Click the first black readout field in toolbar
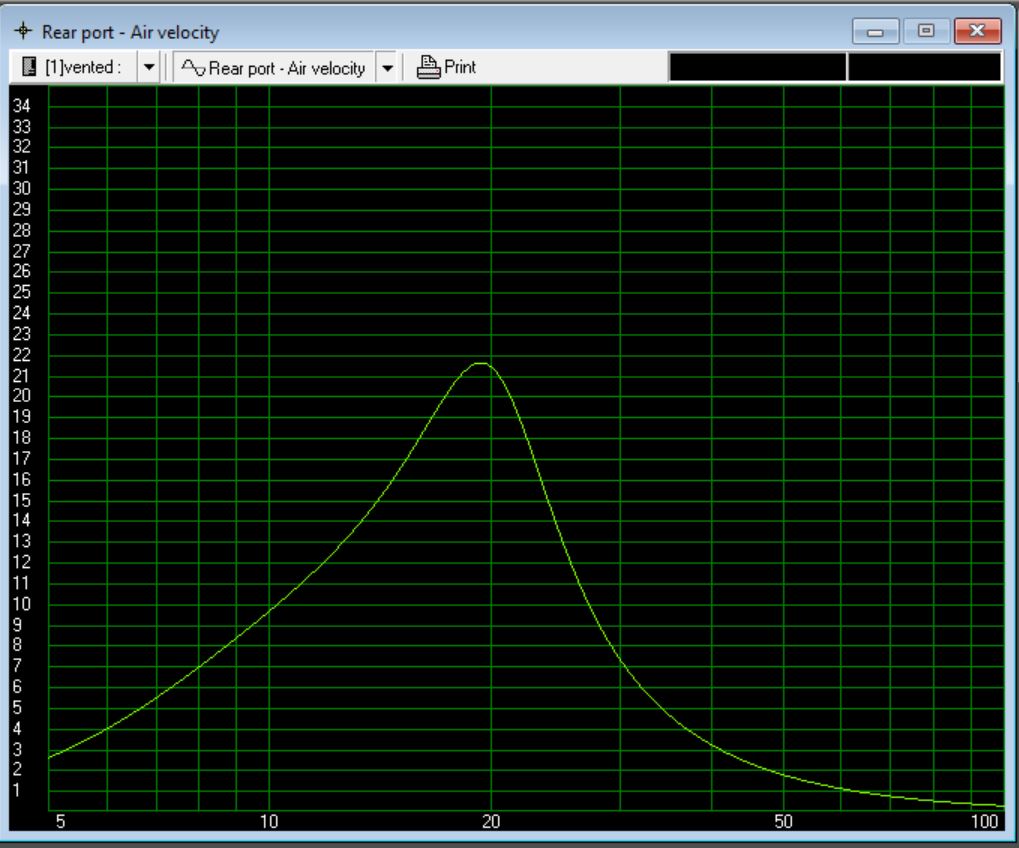The image size is (1019, 848). coord(757,67)
